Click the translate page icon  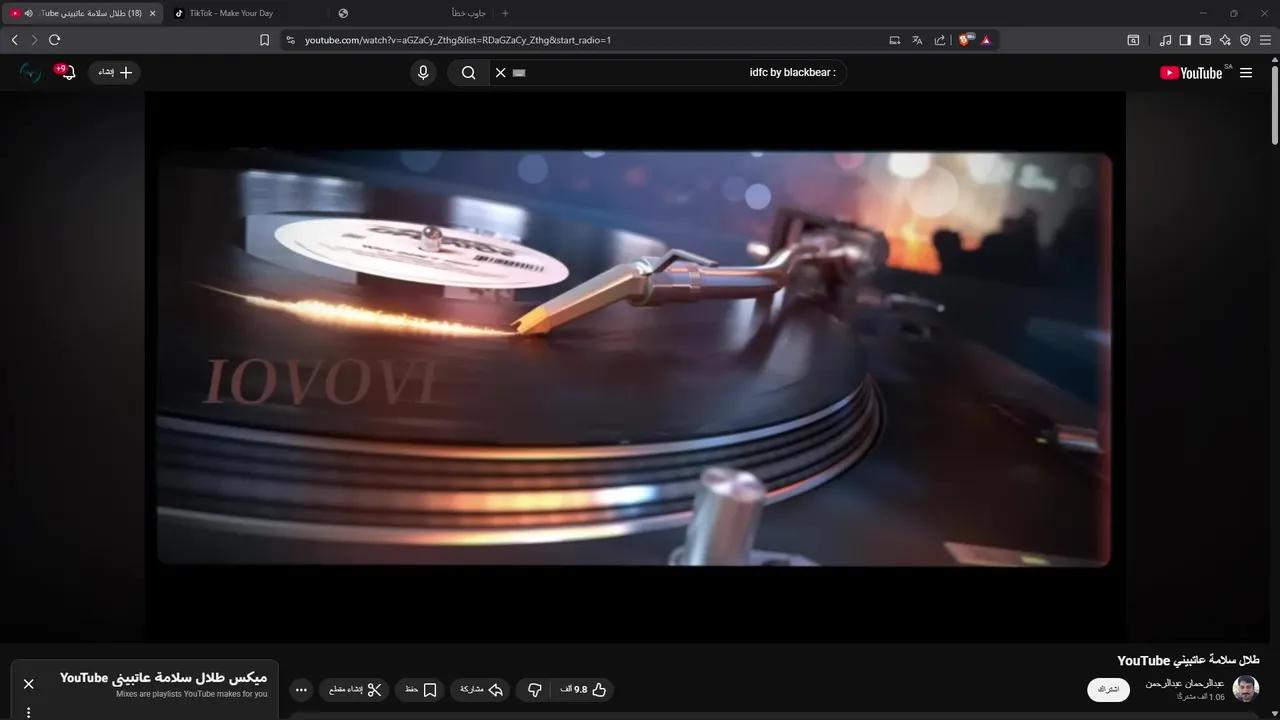[917, 40]
